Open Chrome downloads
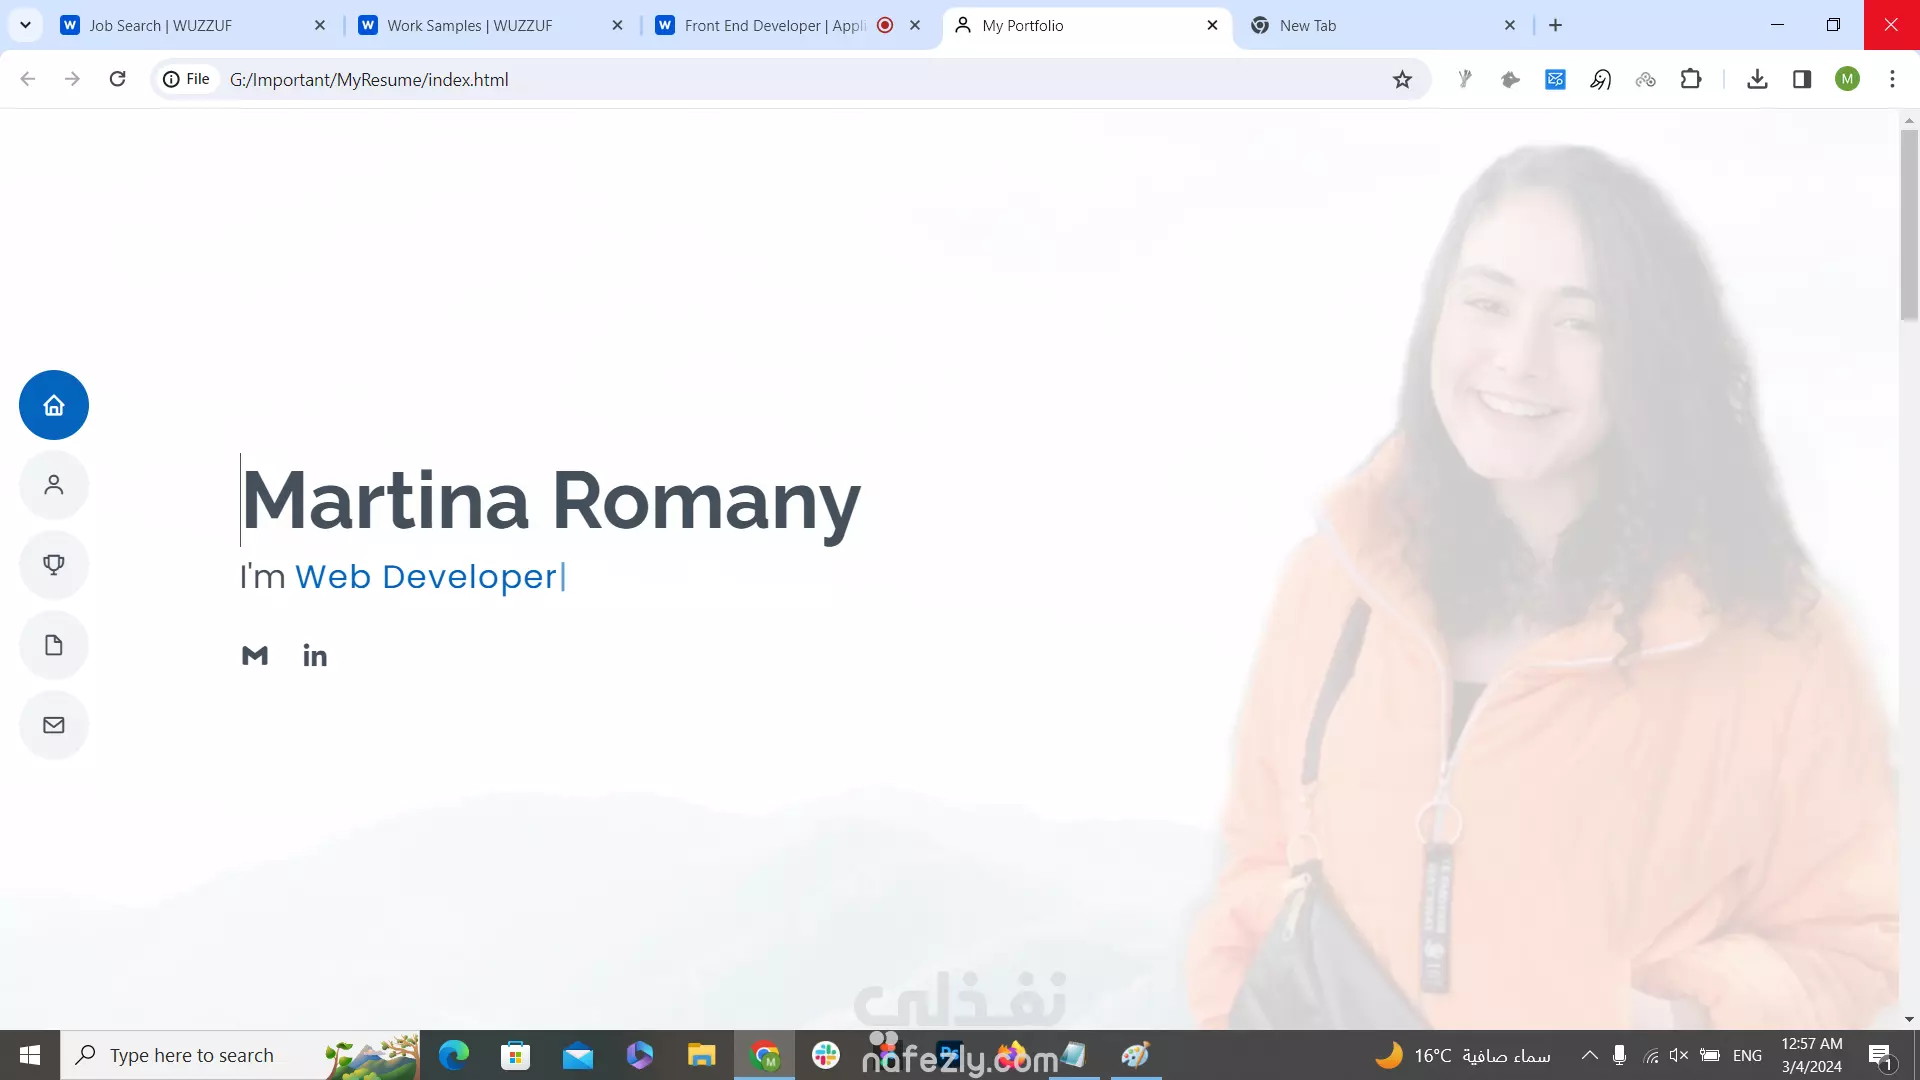The height and width of the screenshot is (1080, 1920). (x=1757, y=79)
